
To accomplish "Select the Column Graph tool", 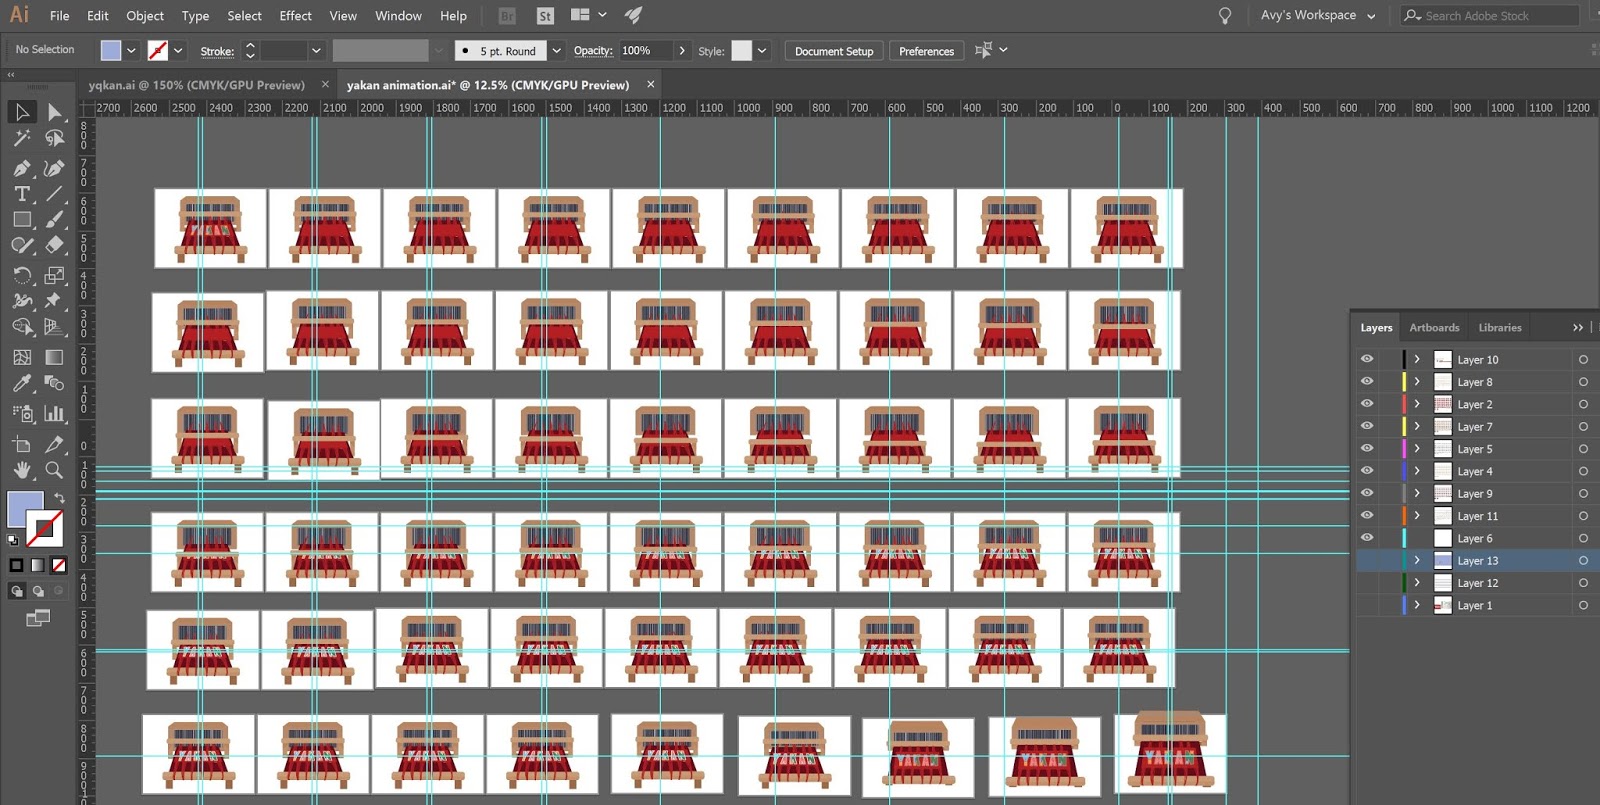I will (55, 413).
